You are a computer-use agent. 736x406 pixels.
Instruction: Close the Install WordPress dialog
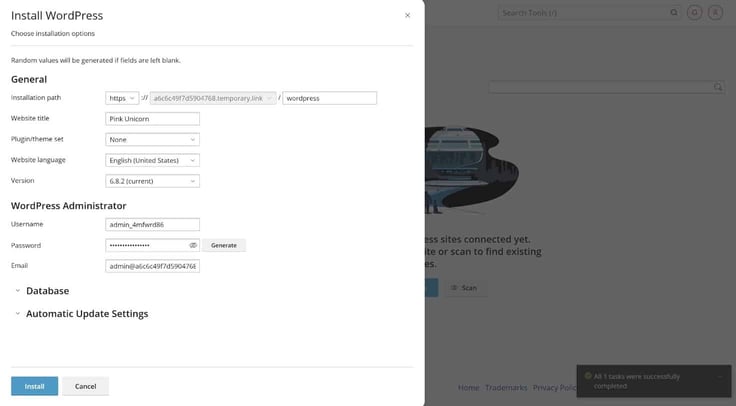pyautogui.click(x=407, y=15)
